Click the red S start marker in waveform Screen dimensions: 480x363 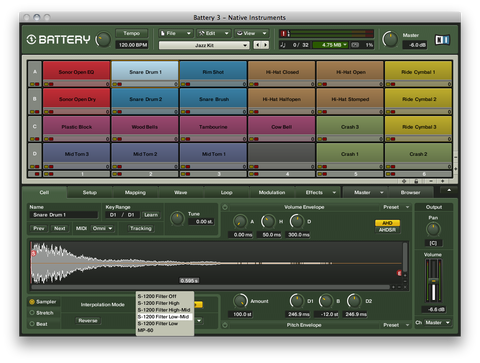click(x=33, y=254)
